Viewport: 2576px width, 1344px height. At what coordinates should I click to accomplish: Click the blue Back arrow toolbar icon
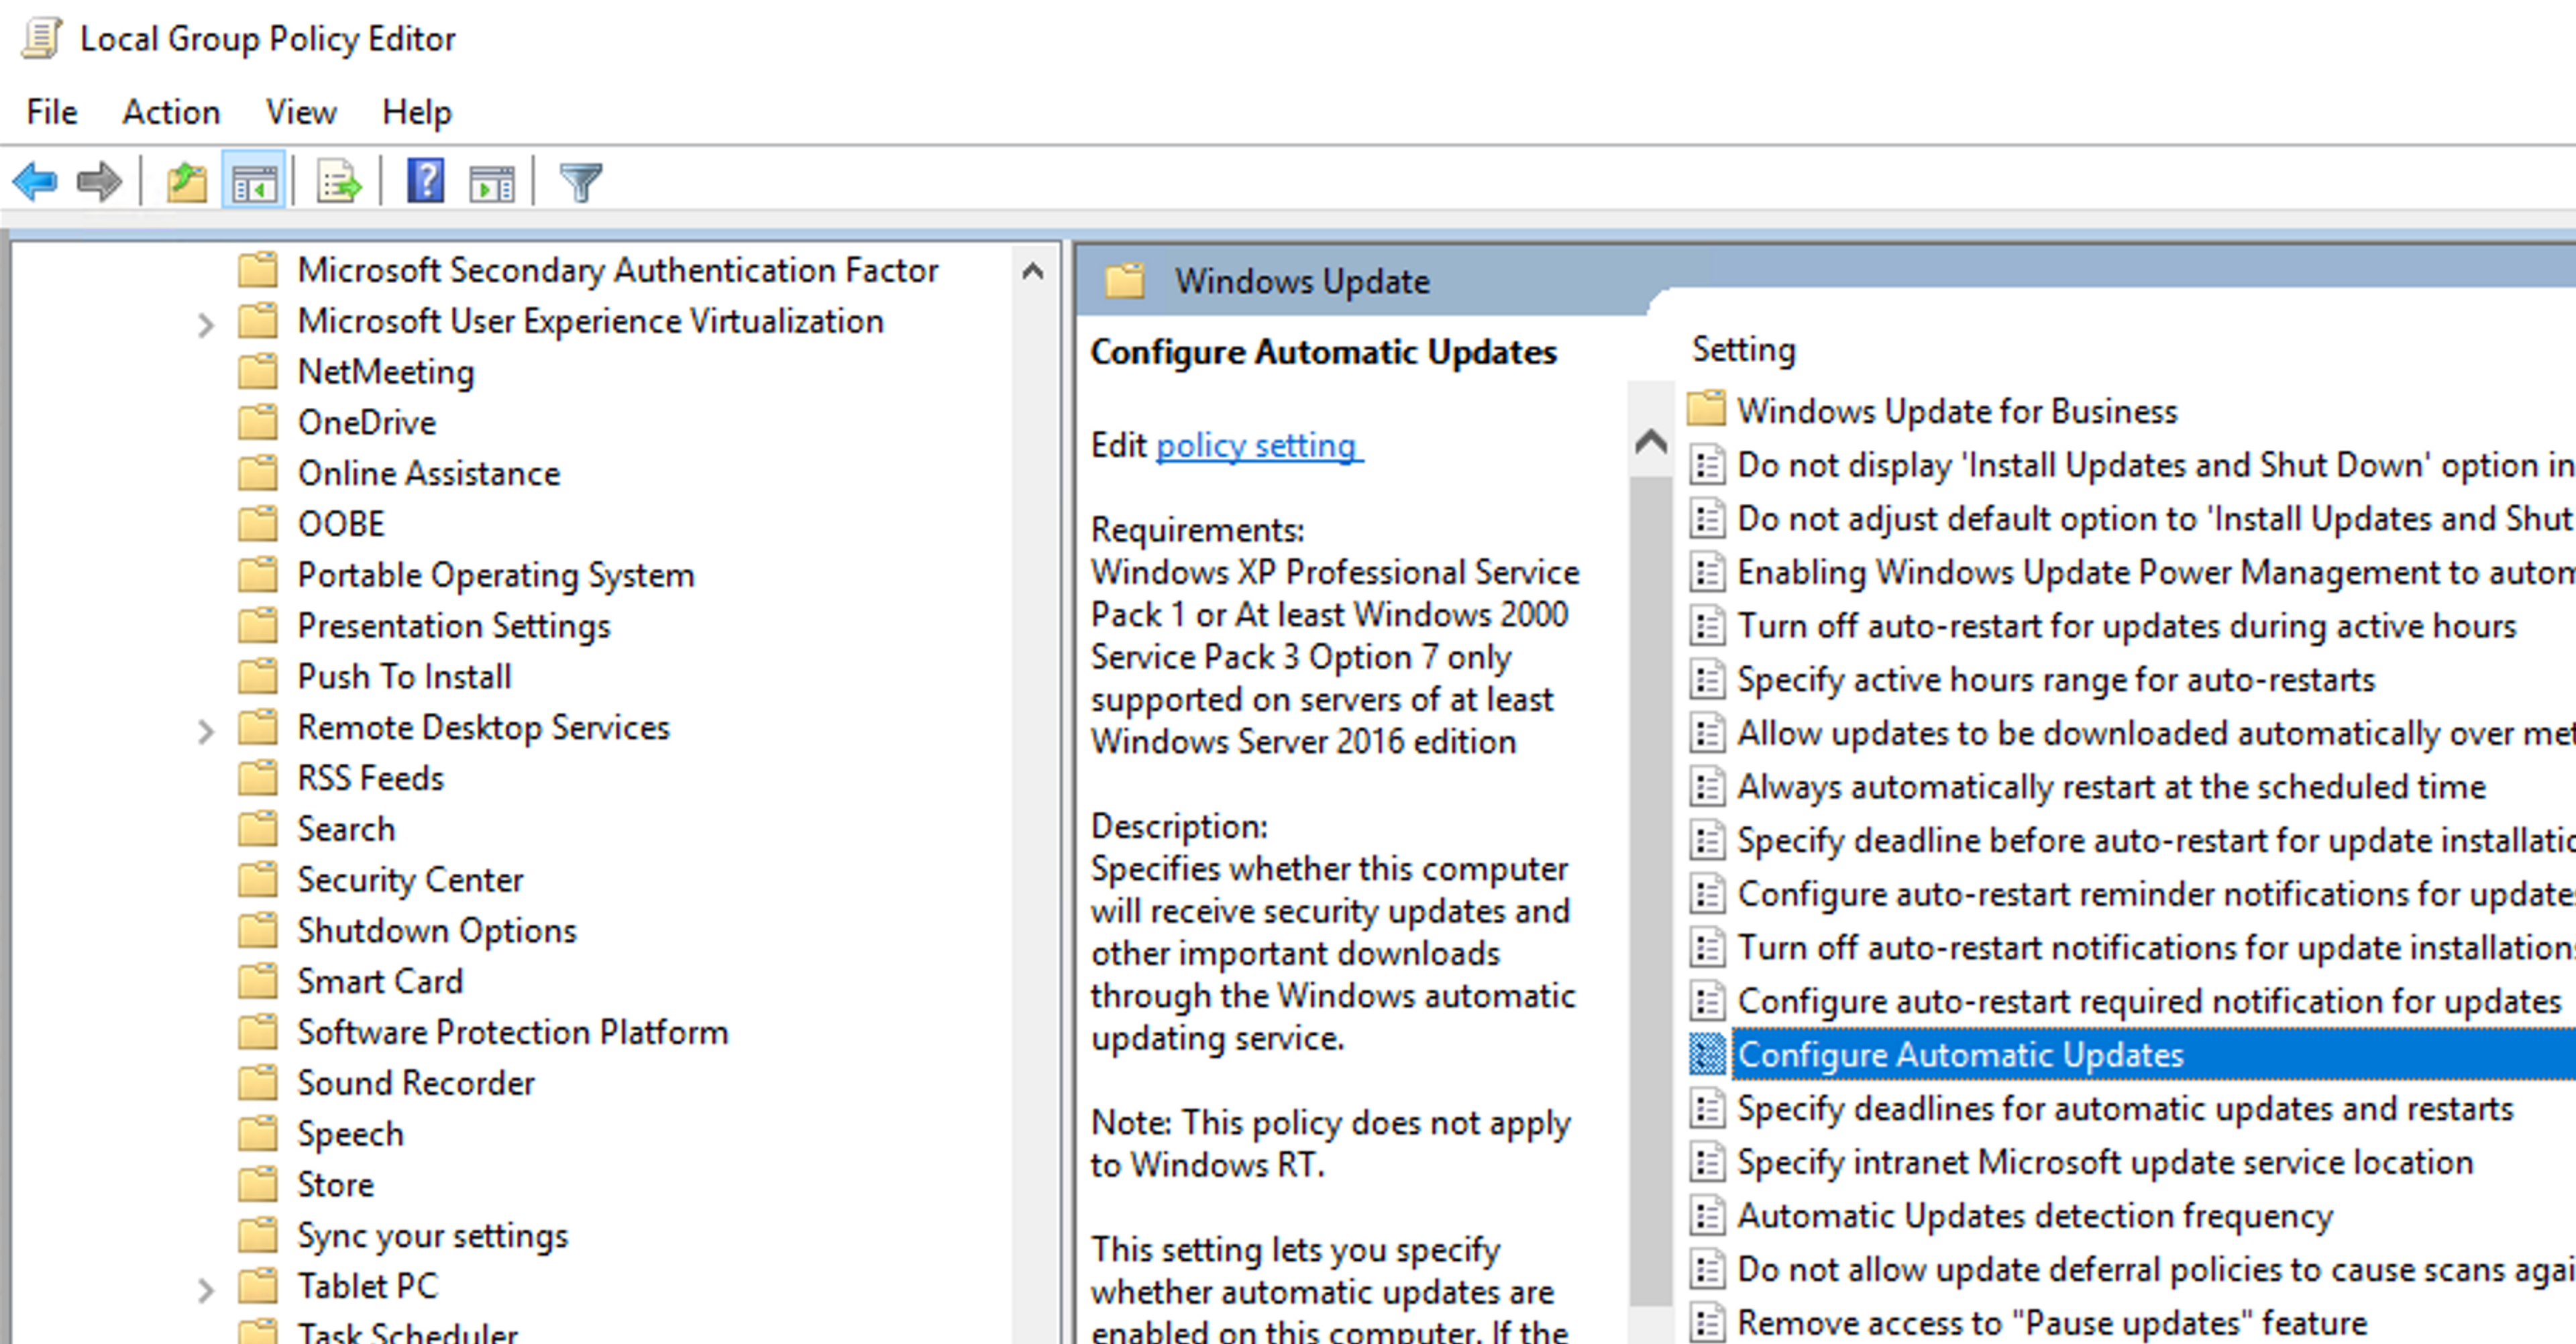coord(35,182)
